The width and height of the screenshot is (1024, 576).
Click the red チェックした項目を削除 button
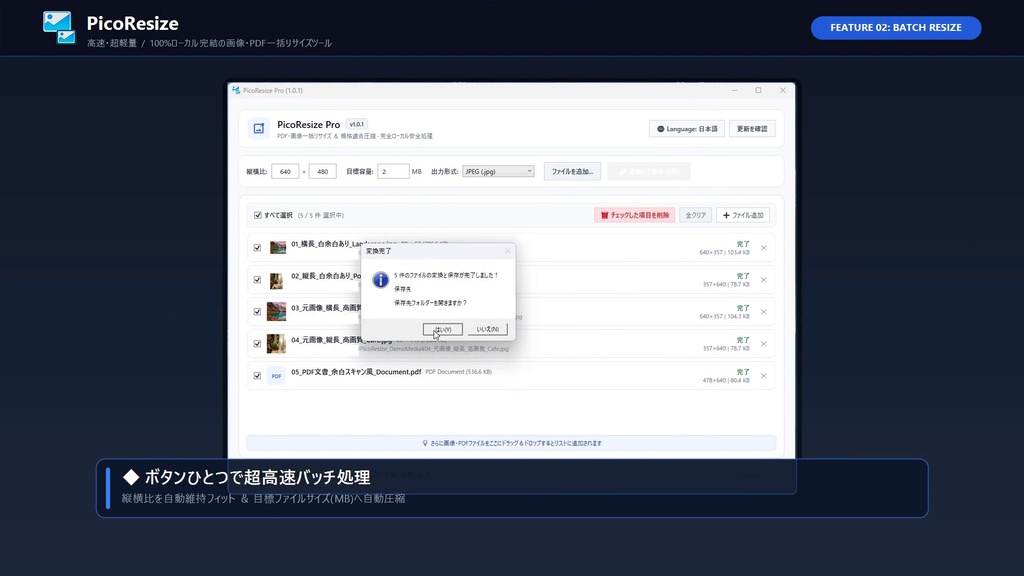pyautogui.click(x=634, y=215)
